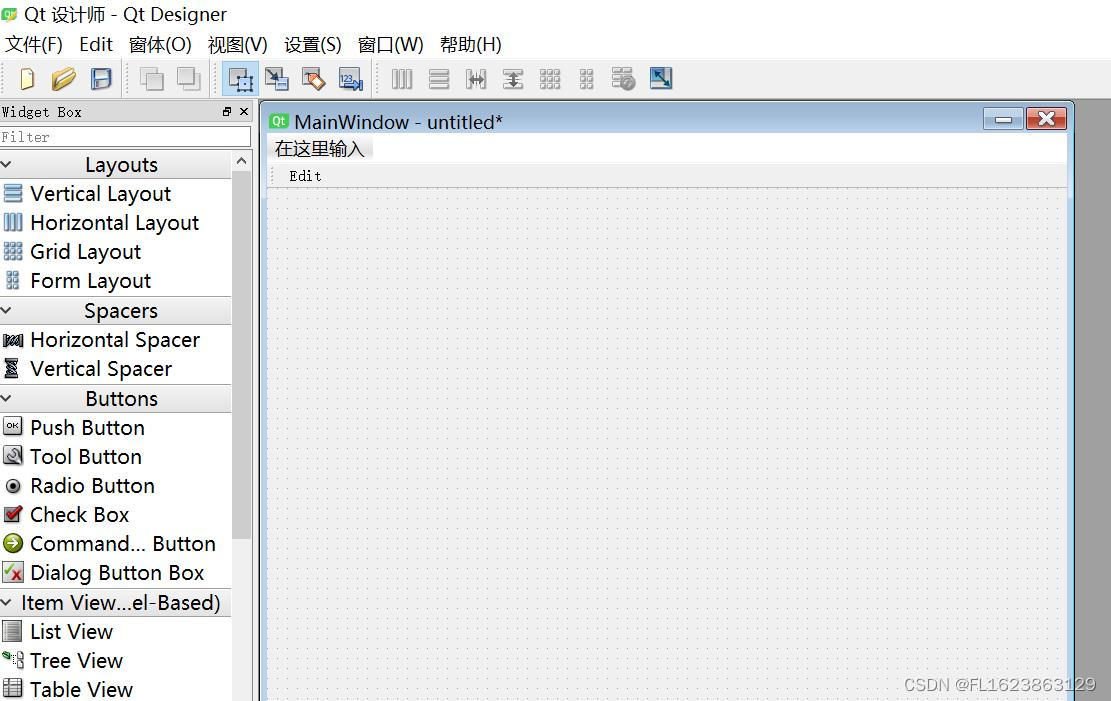Click the Widget Box scrollbar up arrow

click(242, 161)
